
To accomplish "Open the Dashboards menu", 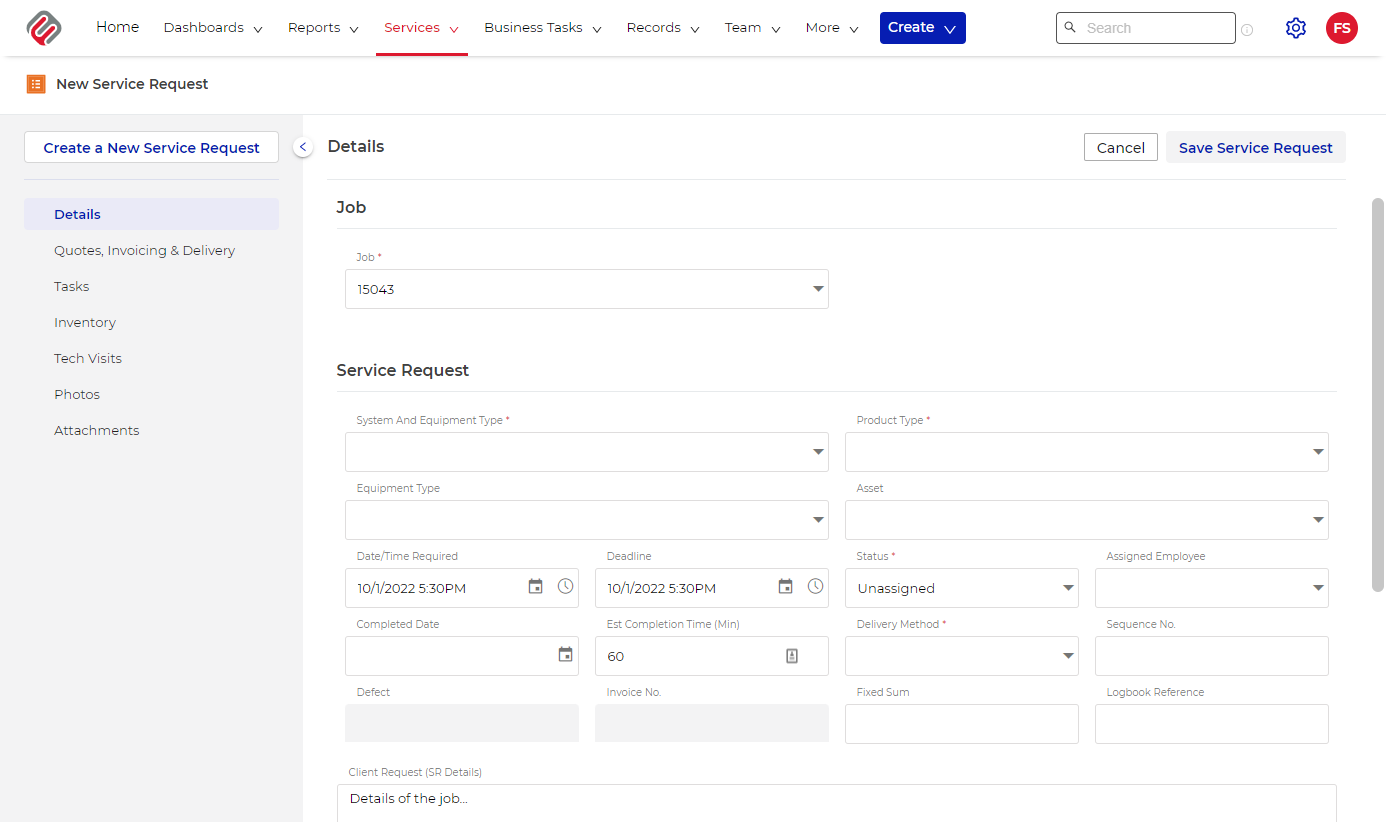I will point(213,28).
